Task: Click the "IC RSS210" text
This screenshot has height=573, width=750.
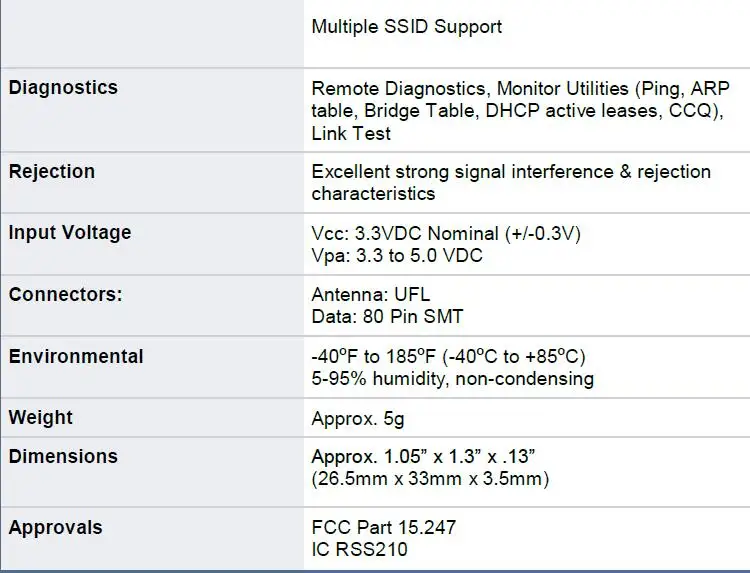Action: pyautogui.click(x=359, y=549)
